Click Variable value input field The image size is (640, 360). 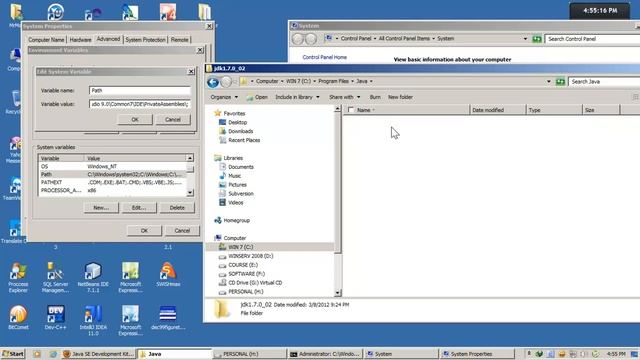click(x=140, y=104)
